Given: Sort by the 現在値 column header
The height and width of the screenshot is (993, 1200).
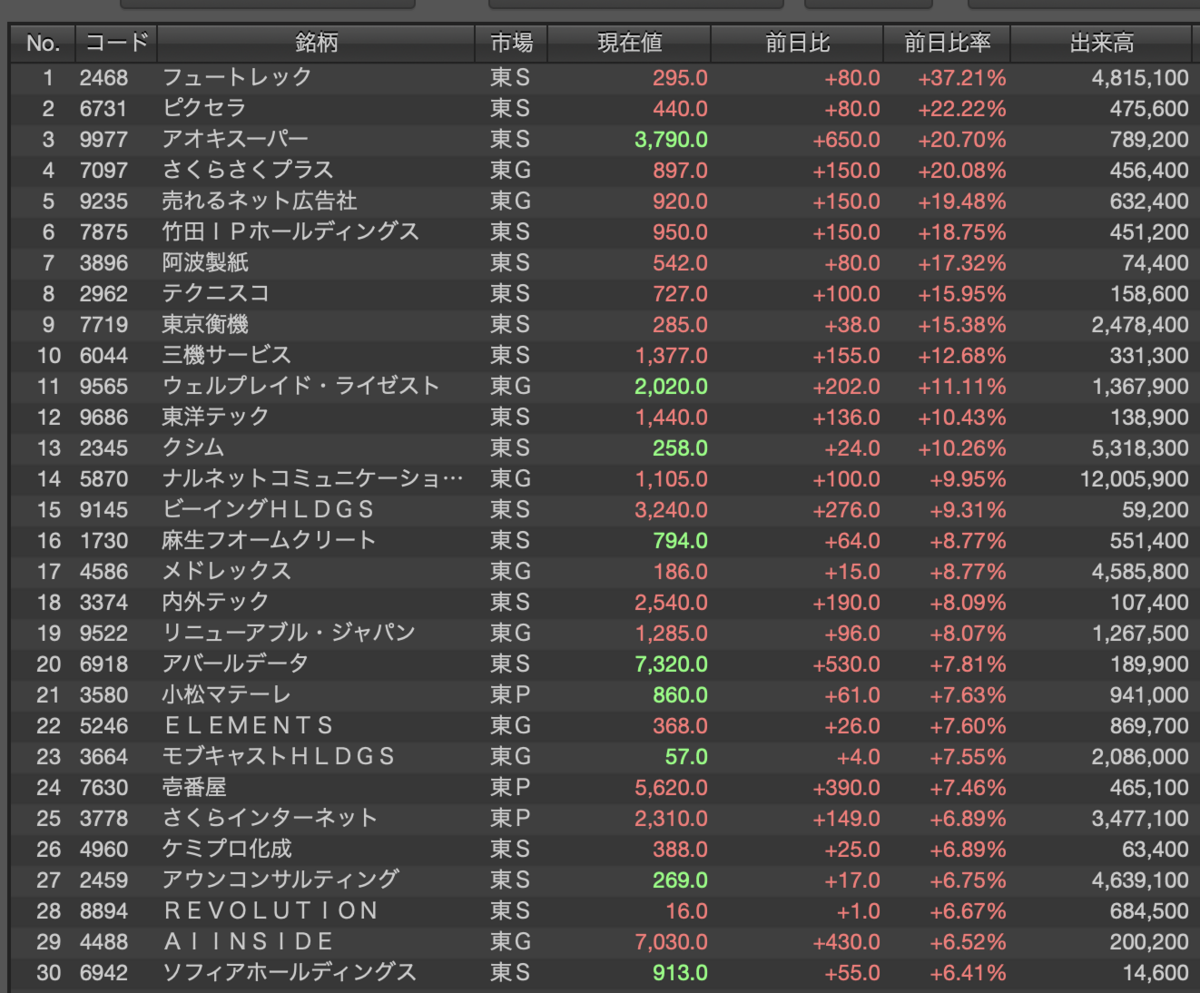Looking at the screenshot, I should 629,44.
